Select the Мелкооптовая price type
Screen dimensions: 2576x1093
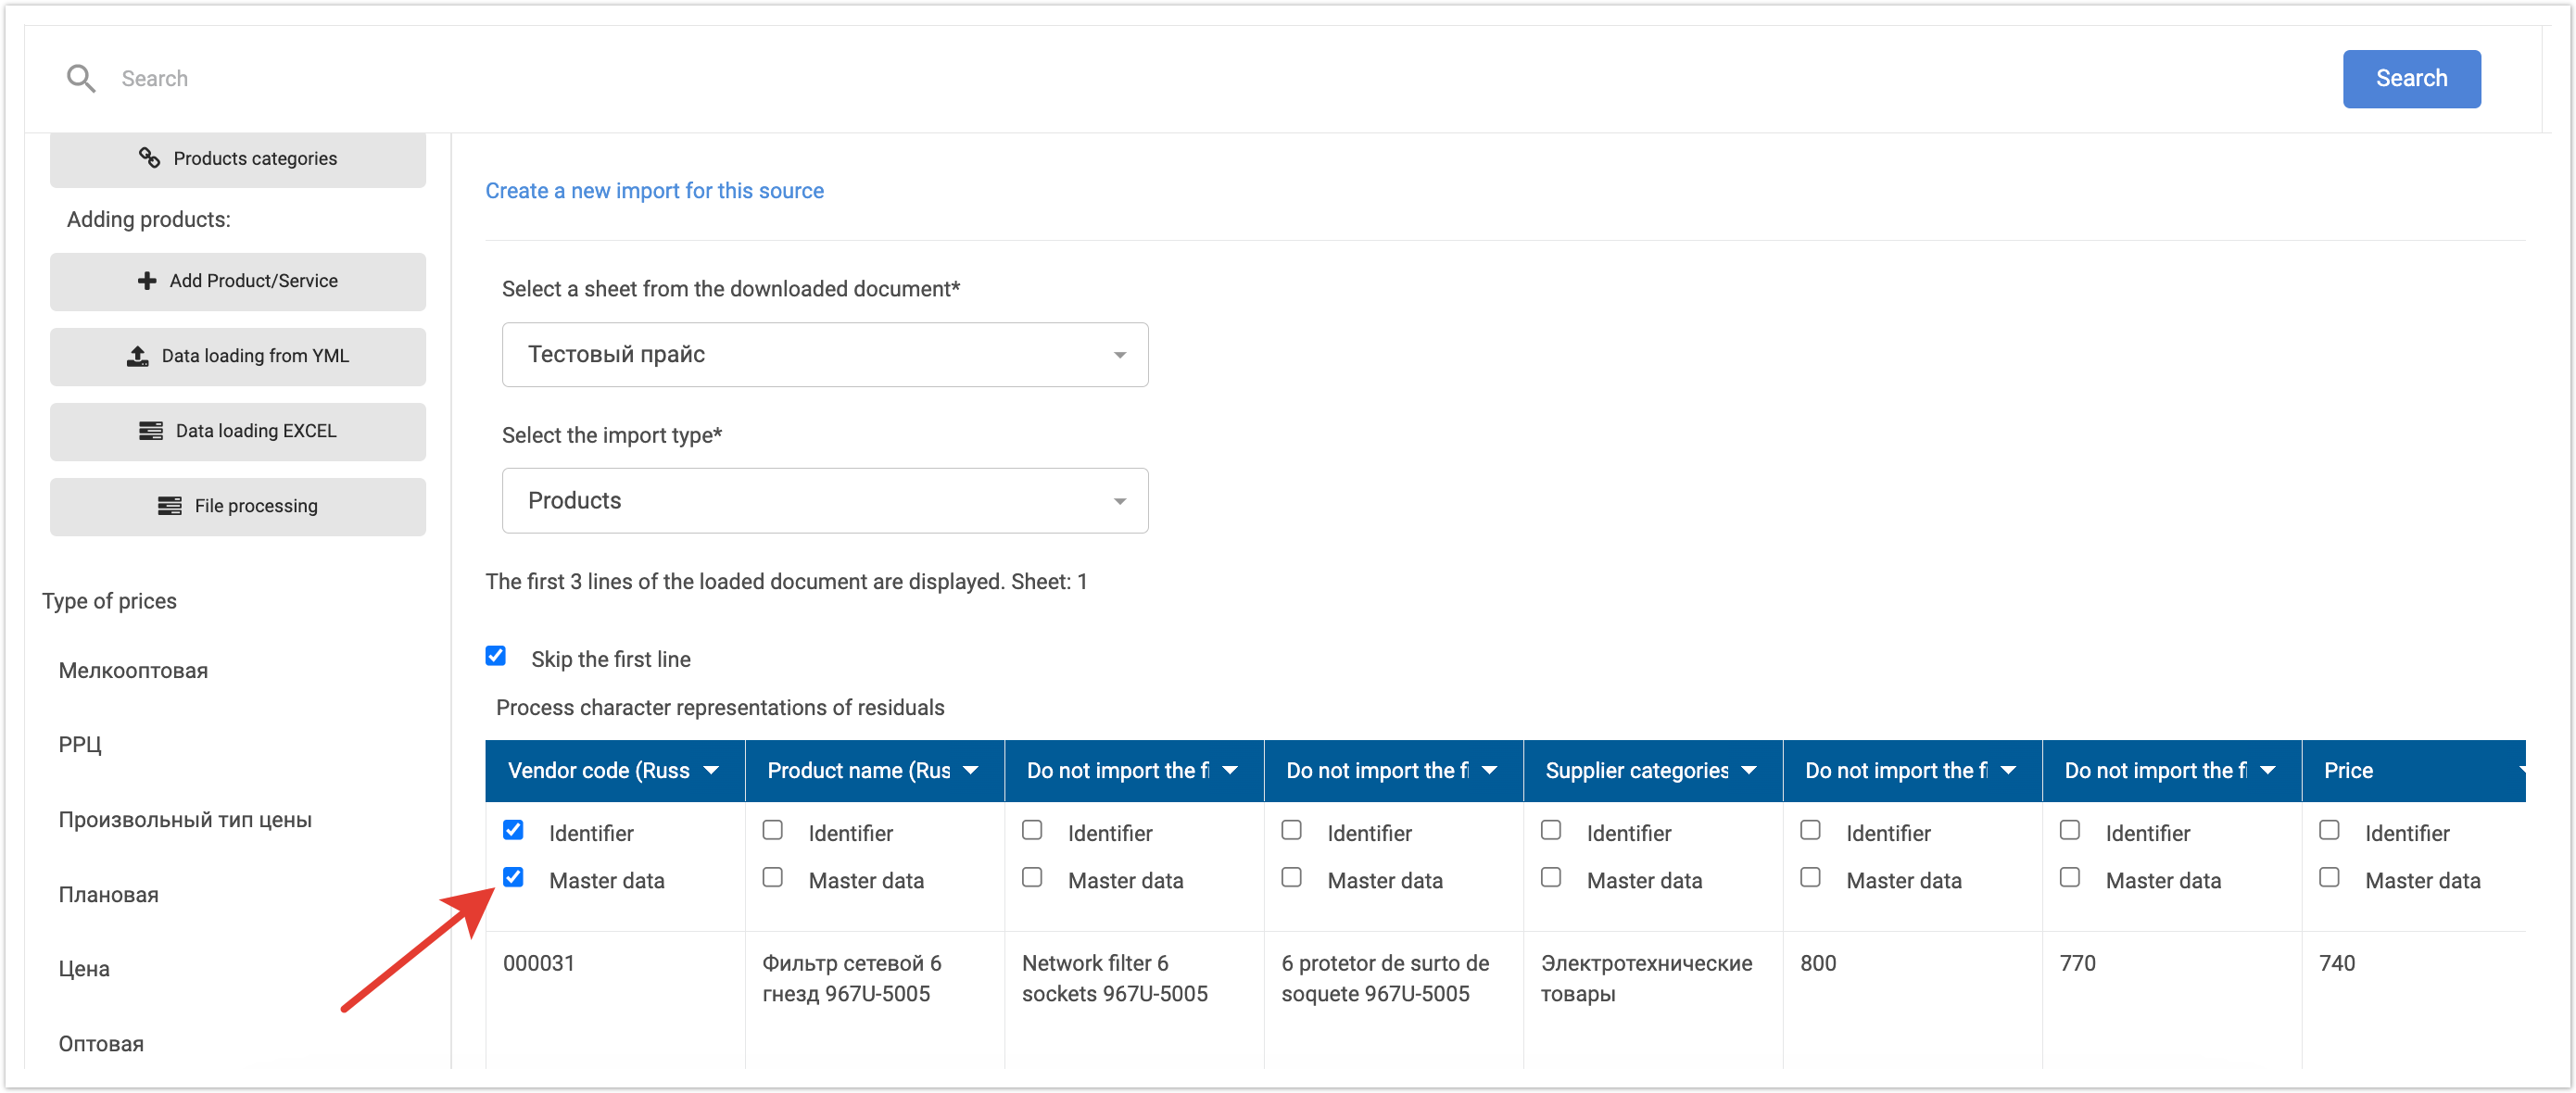coord(133,670)
